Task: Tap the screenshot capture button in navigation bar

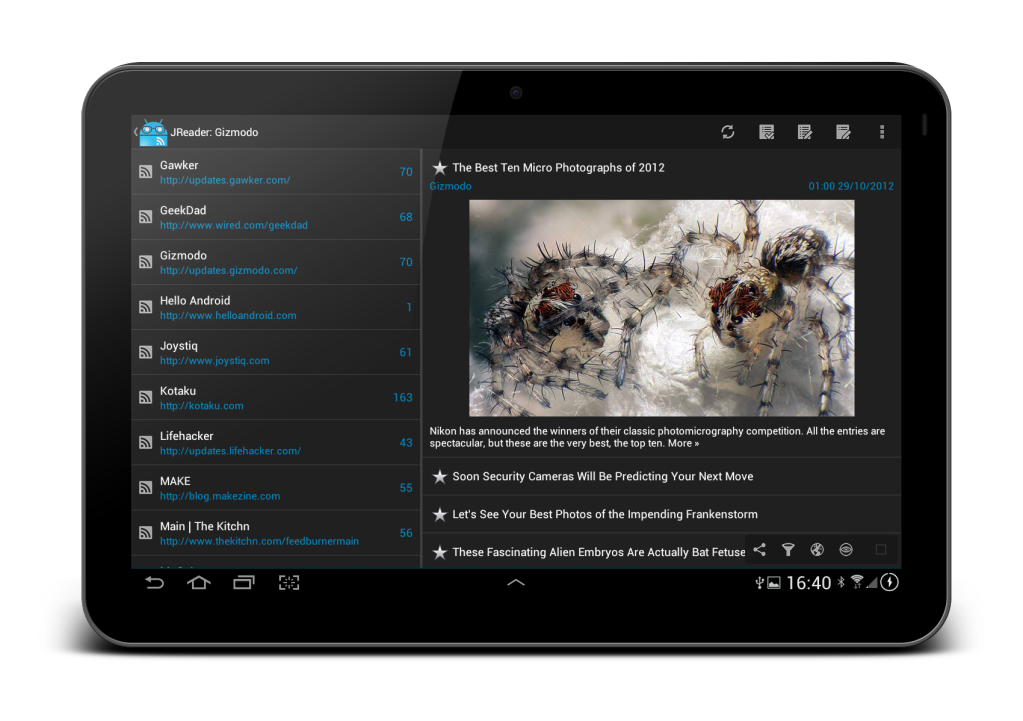Action: click(x=289, y=583)
